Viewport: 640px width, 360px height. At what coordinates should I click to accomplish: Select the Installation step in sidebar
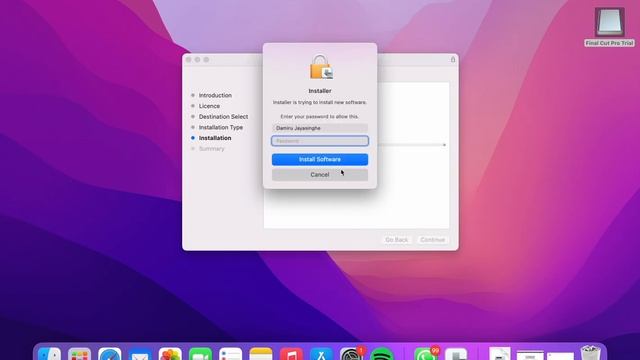click(215, 138)
